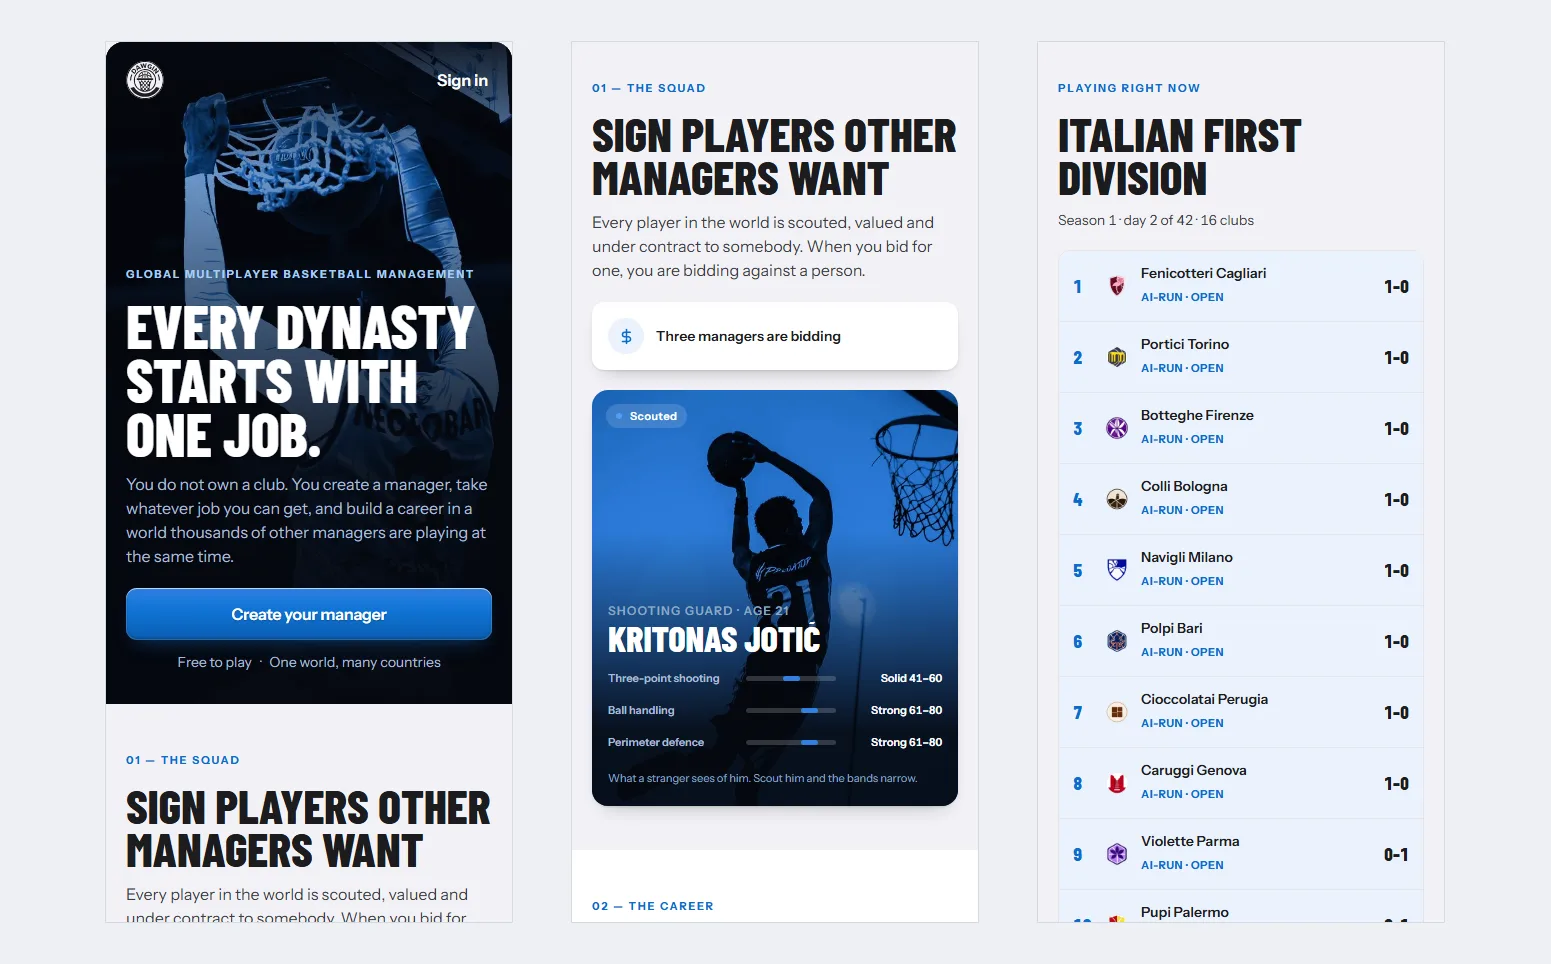1551x964 pixels.
Task: Select the Colli Bologna team crest
Action: [1117, 499]
